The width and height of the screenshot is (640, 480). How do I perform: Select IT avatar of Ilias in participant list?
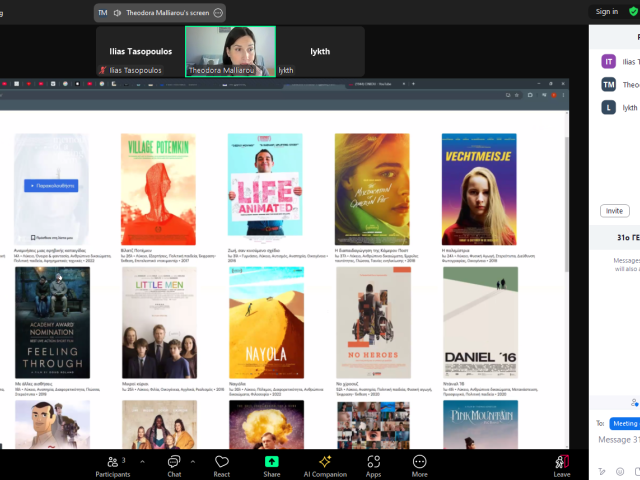pyautogui.click(x=609, y=62)
